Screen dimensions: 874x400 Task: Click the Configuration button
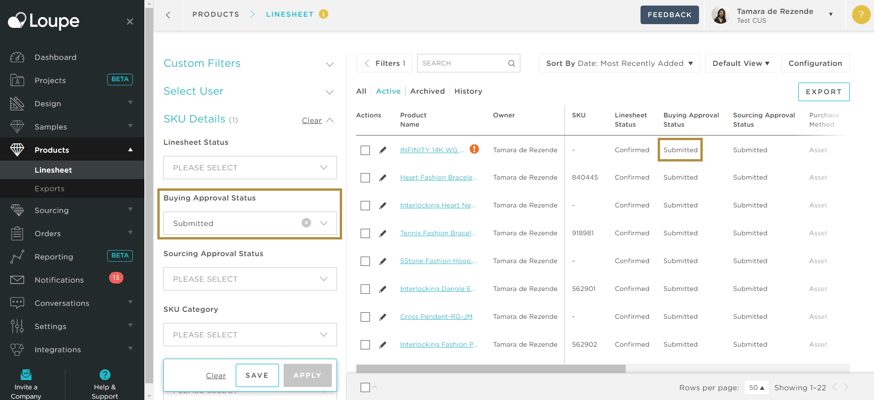(815, 64)
